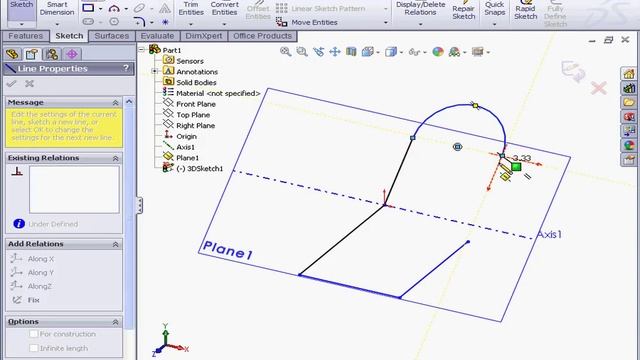The width and height of the screenshot is (640, 360).
Task: Open the PropertyManager tab icon
Action: pyautogui.click(x=32, y=54)
